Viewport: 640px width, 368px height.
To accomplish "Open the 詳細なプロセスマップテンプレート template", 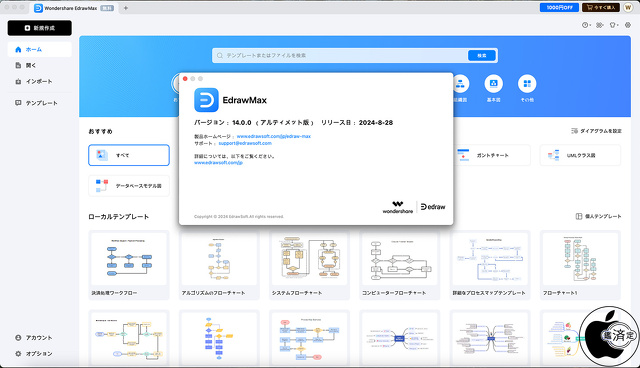I will 490,265.
